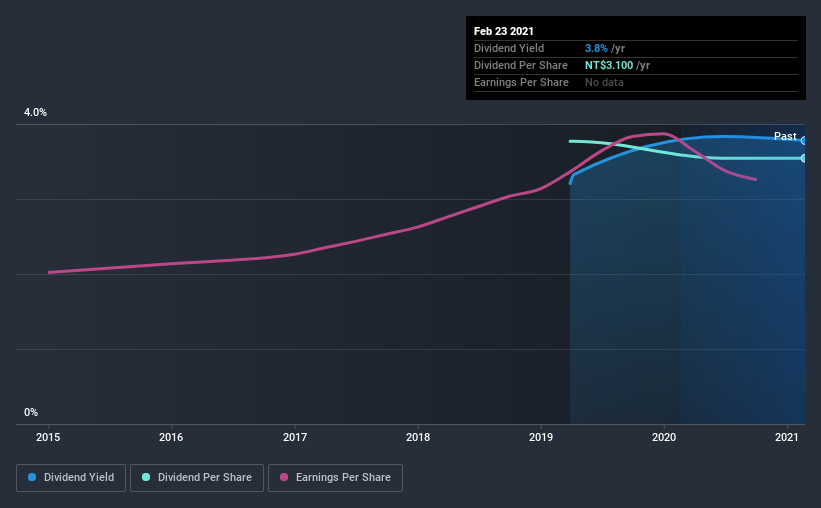This screenshot has height=508, width=821.
Task: Toggle the Dividend Yield legend button
Action: 71,478
